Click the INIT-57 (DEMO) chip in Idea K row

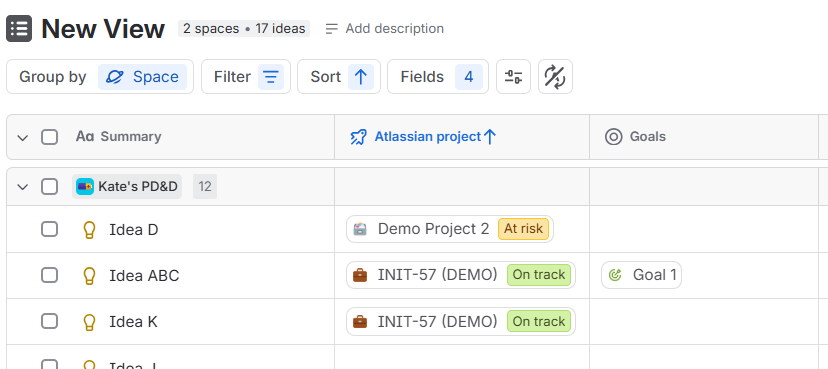point(460,321)
